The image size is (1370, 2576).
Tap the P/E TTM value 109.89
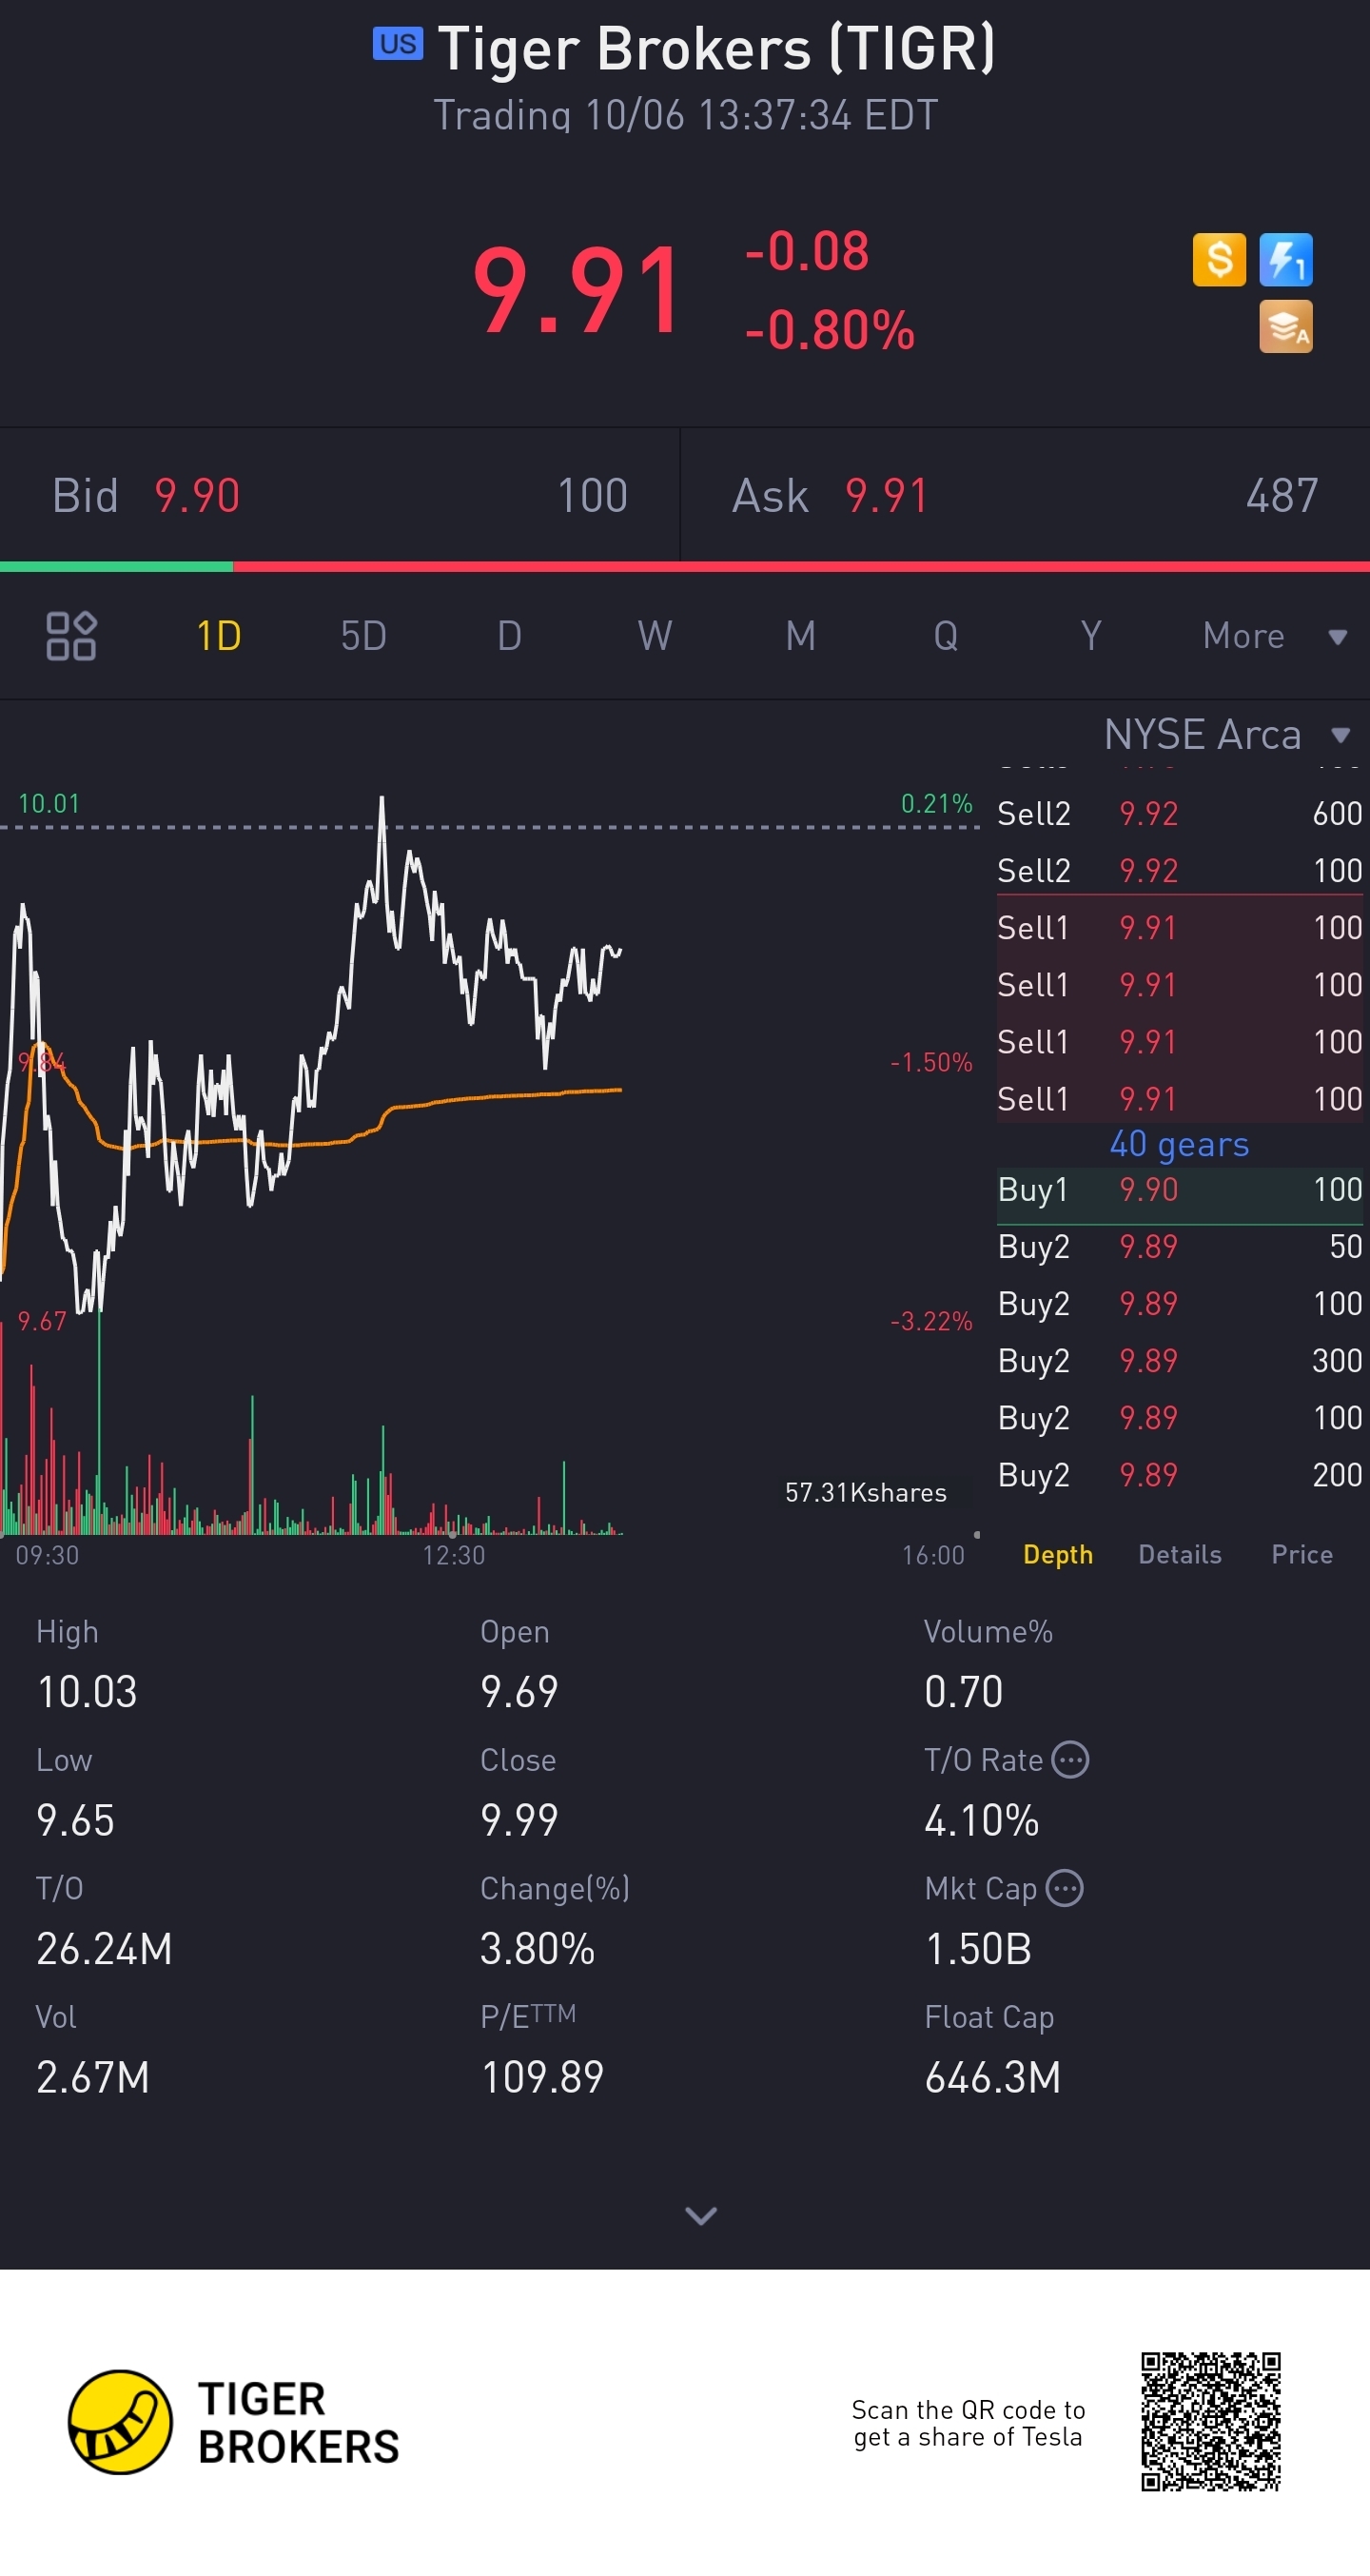pos(542,2077)
